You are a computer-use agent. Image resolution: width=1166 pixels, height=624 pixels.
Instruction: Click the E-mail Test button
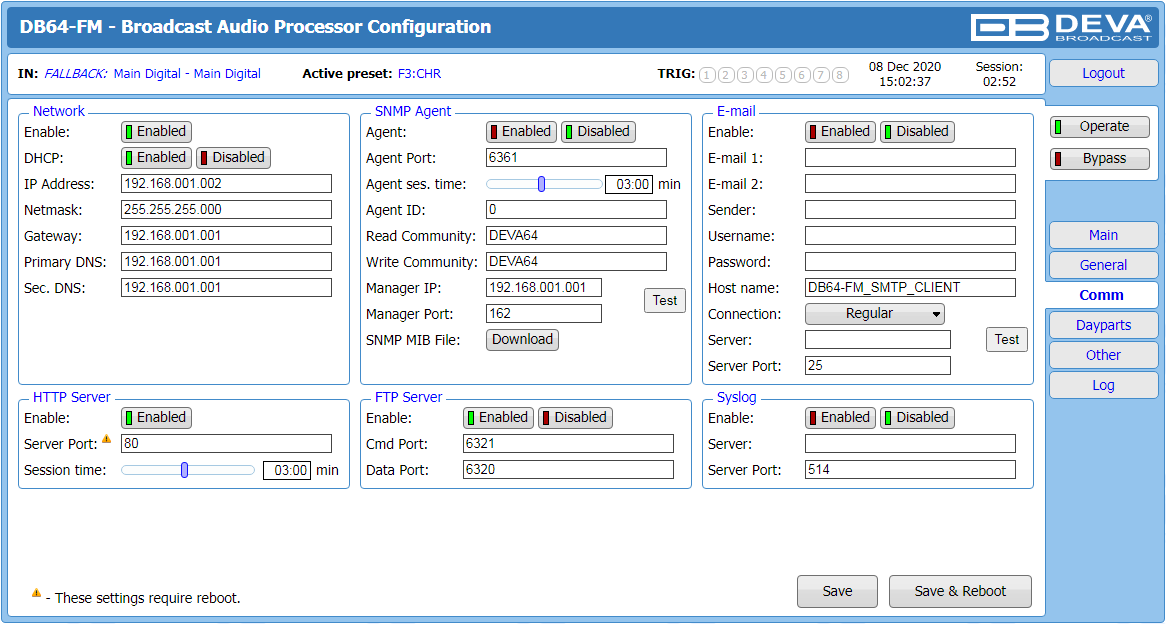[x=1007, y=340]
